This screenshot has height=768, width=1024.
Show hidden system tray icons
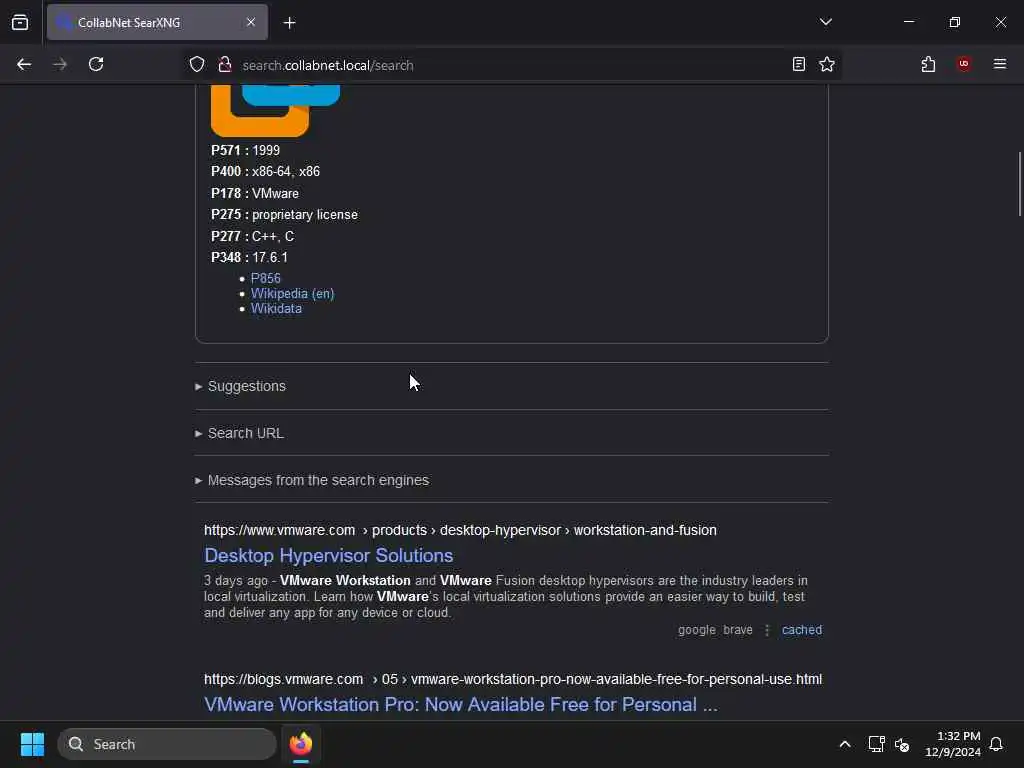click(x=844, y=744)
